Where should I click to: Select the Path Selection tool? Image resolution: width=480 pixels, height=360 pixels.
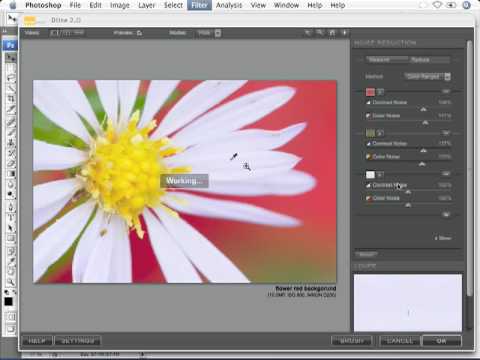(x=11, y=228)
